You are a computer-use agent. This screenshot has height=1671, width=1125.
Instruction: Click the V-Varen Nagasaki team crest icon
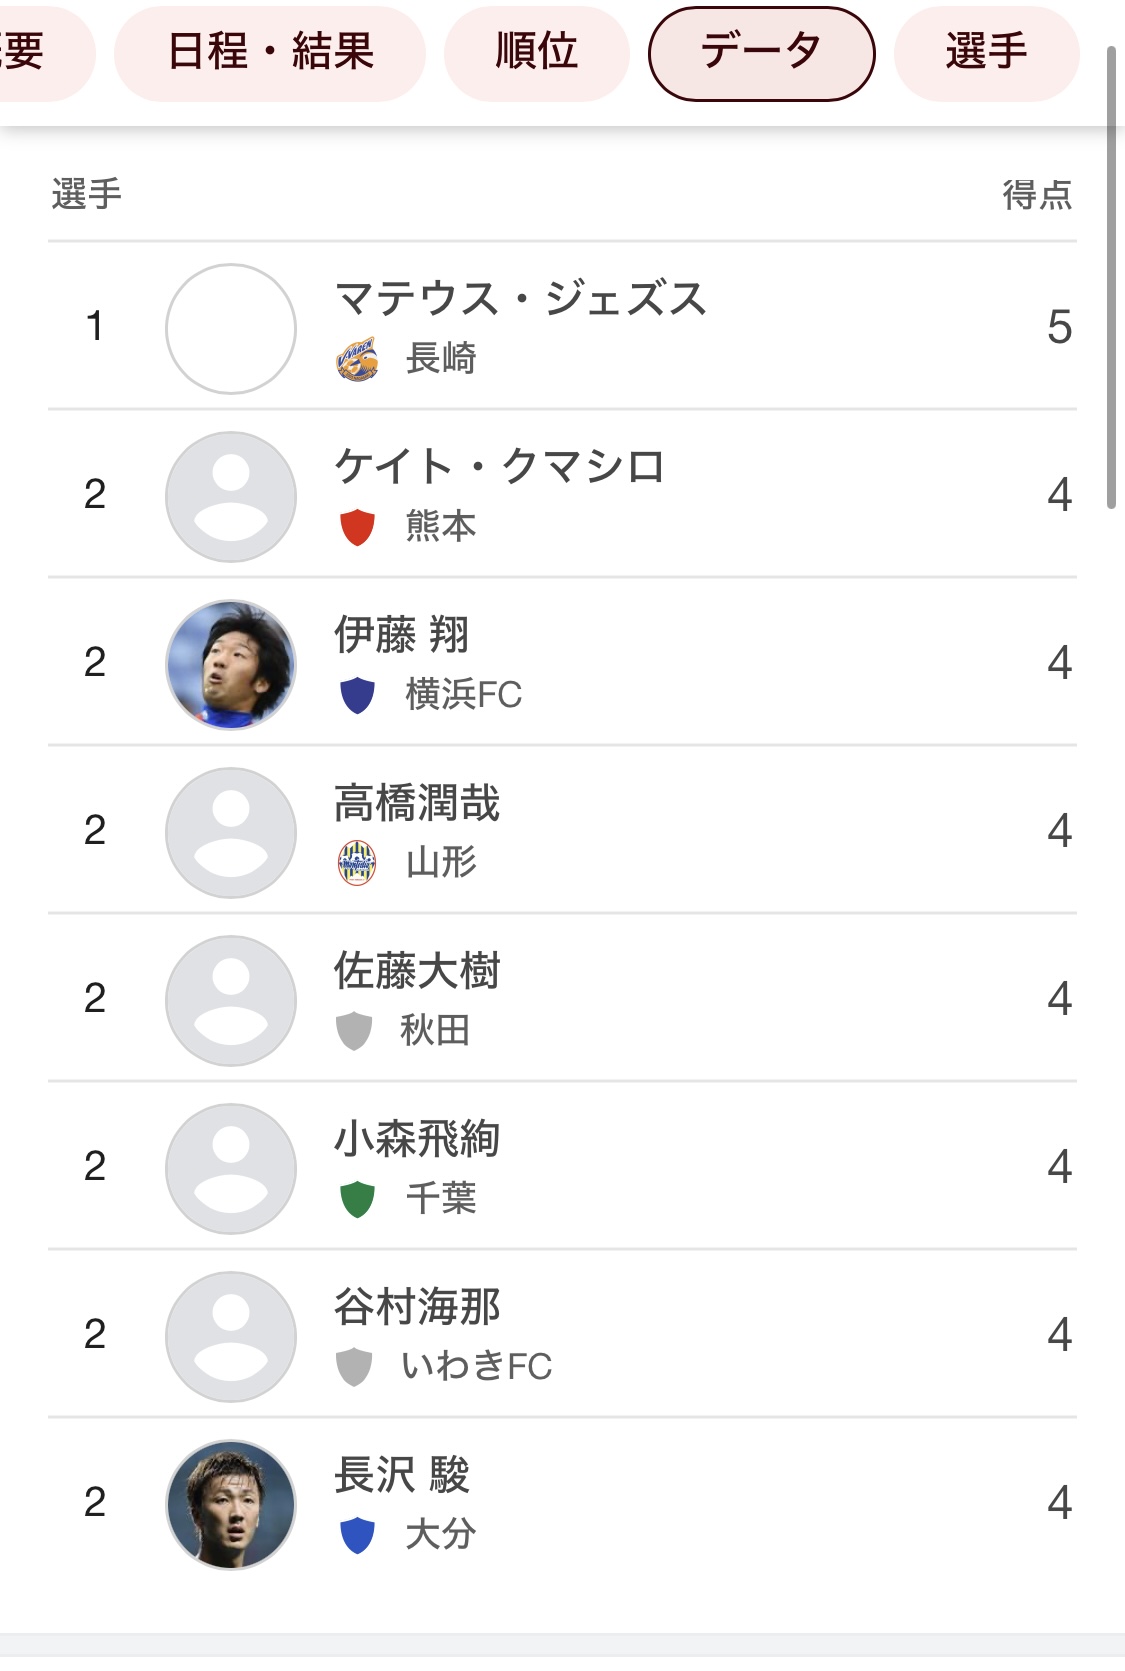point(357,359)
